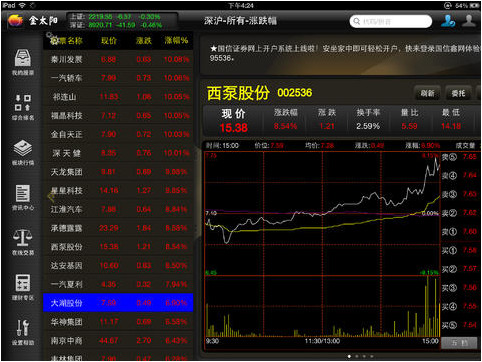Select the 秦川发展 stock row
The width and height of the screenshot is (482, 362).
pyautogui.click(x=118, y=60)
